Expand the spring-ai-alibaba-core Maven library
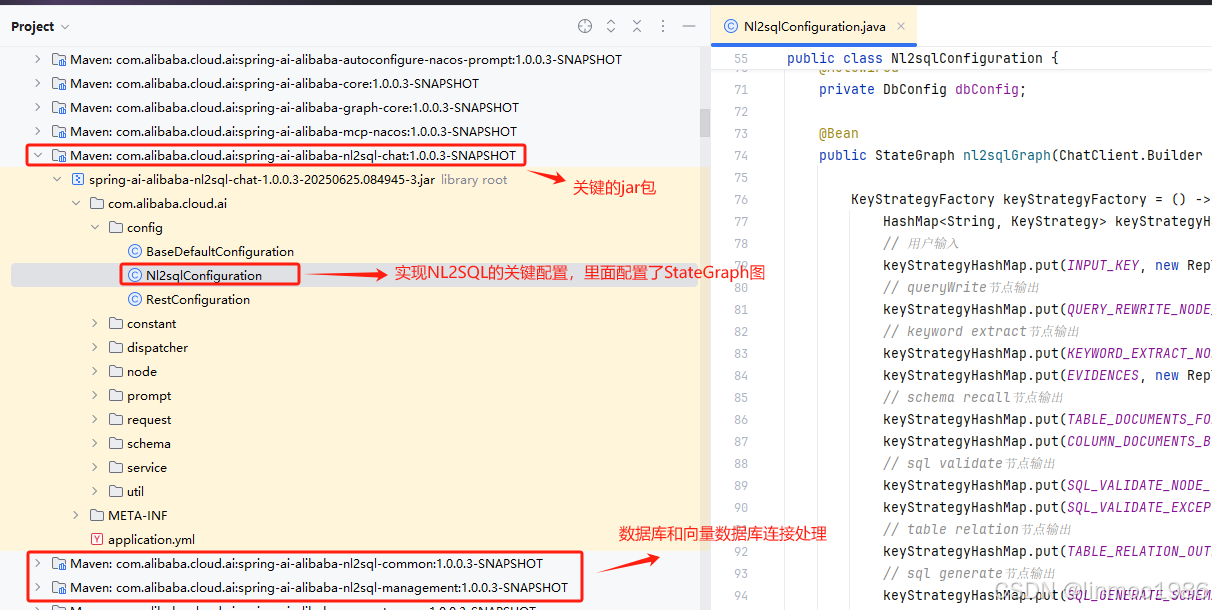The width and height of the screenshot is (1212, 610). tap(37, 83)
